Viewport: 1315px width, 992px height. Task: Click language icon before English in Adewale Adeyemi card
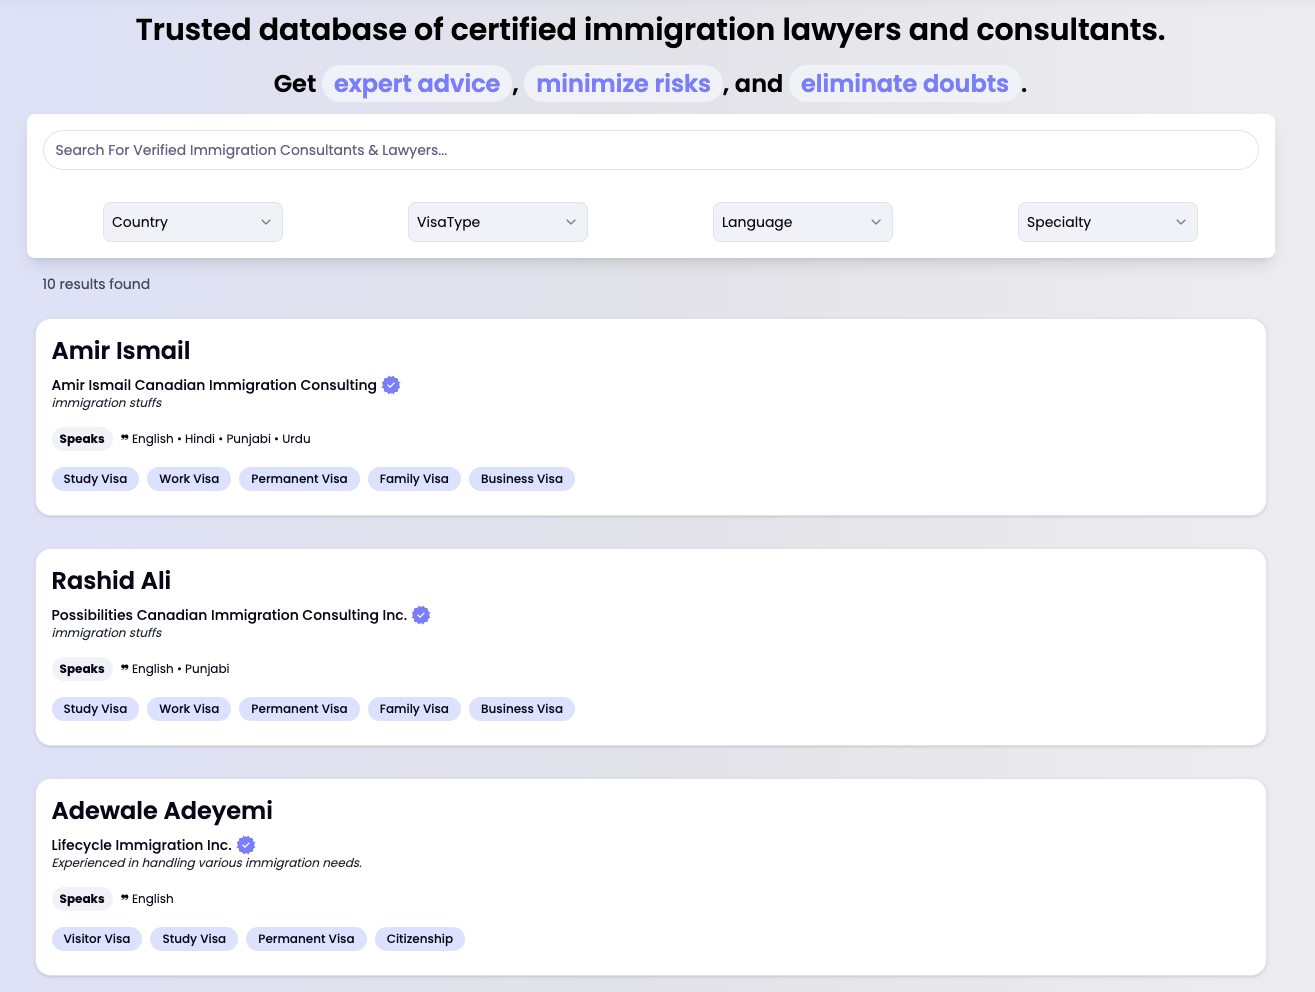[x=125, y=898]
